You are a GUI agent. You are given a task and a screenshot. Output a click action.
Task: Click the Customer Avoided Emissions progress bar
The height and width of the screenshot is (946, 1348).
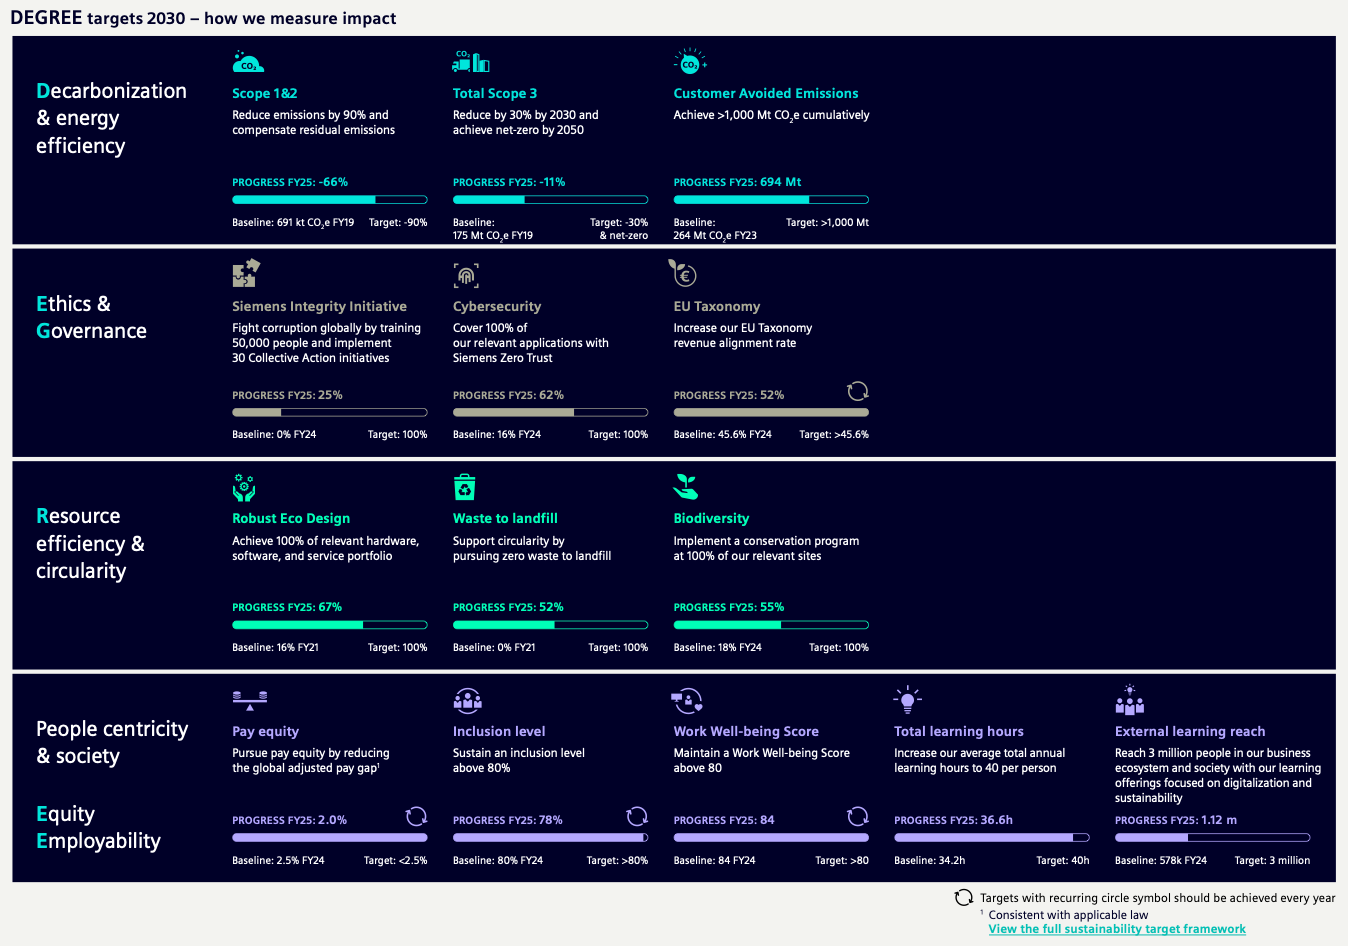tap(771, 200)
